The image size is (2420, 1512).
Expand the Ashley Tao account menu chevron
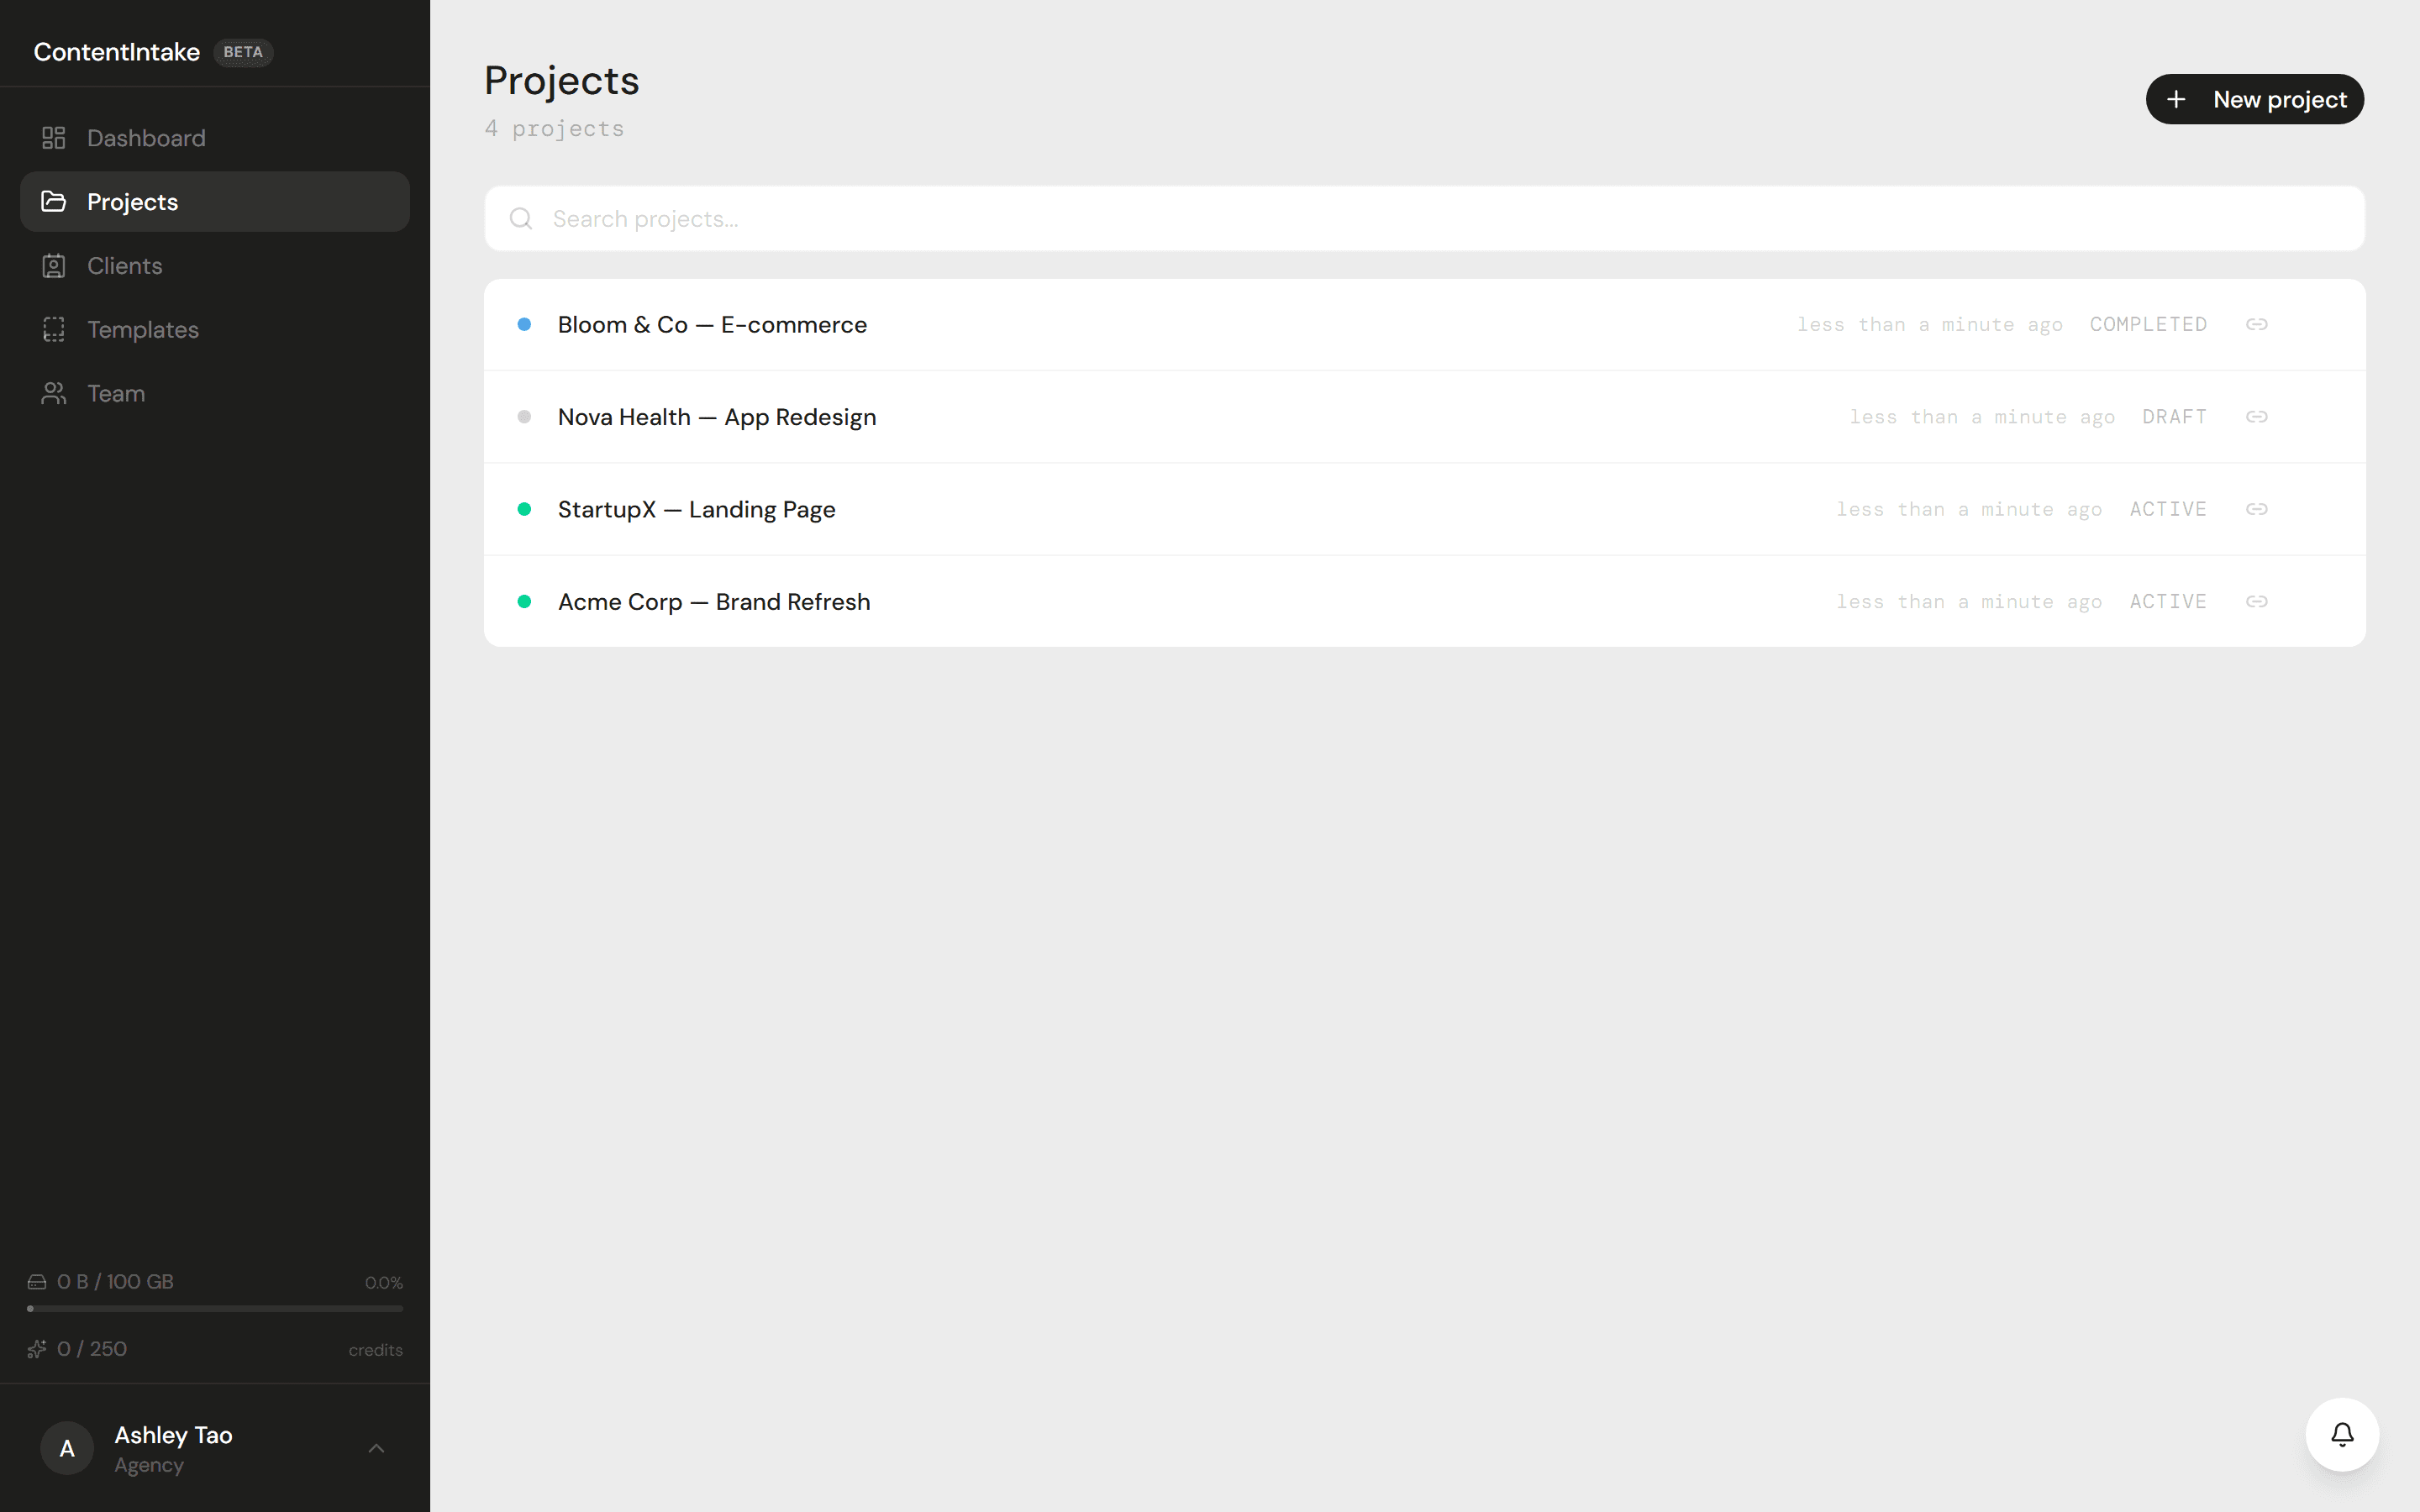click(376, 1448)
